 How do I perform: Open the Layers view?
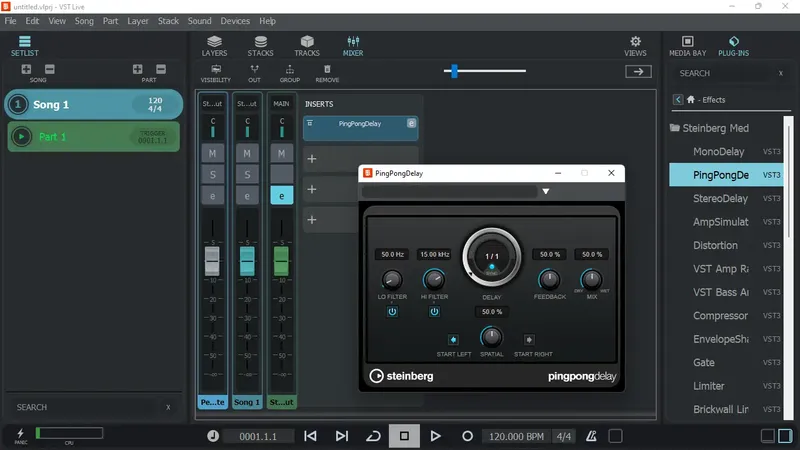point(214,46)
